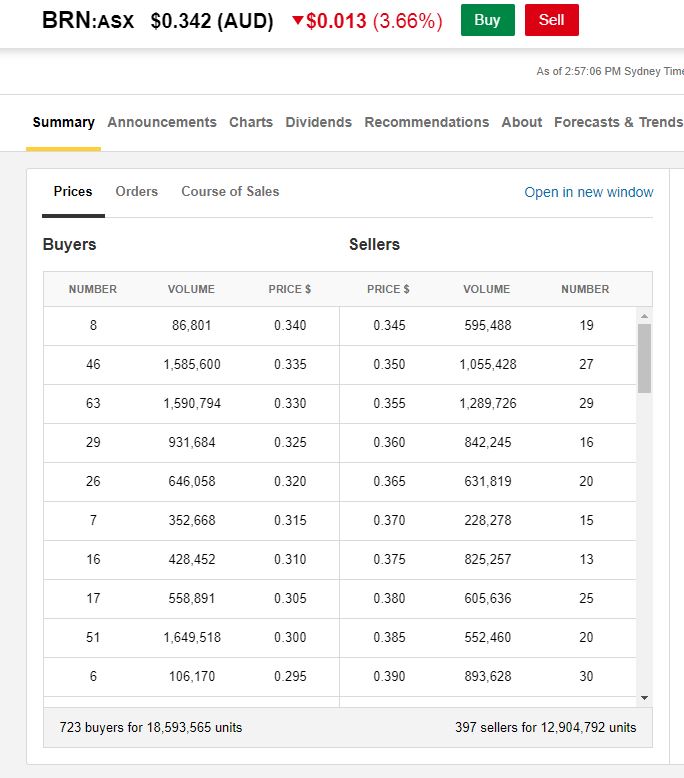This screenshot has height=778, width=684.
Task: Click the Buyers VOLUME column header
Action: 191,289
